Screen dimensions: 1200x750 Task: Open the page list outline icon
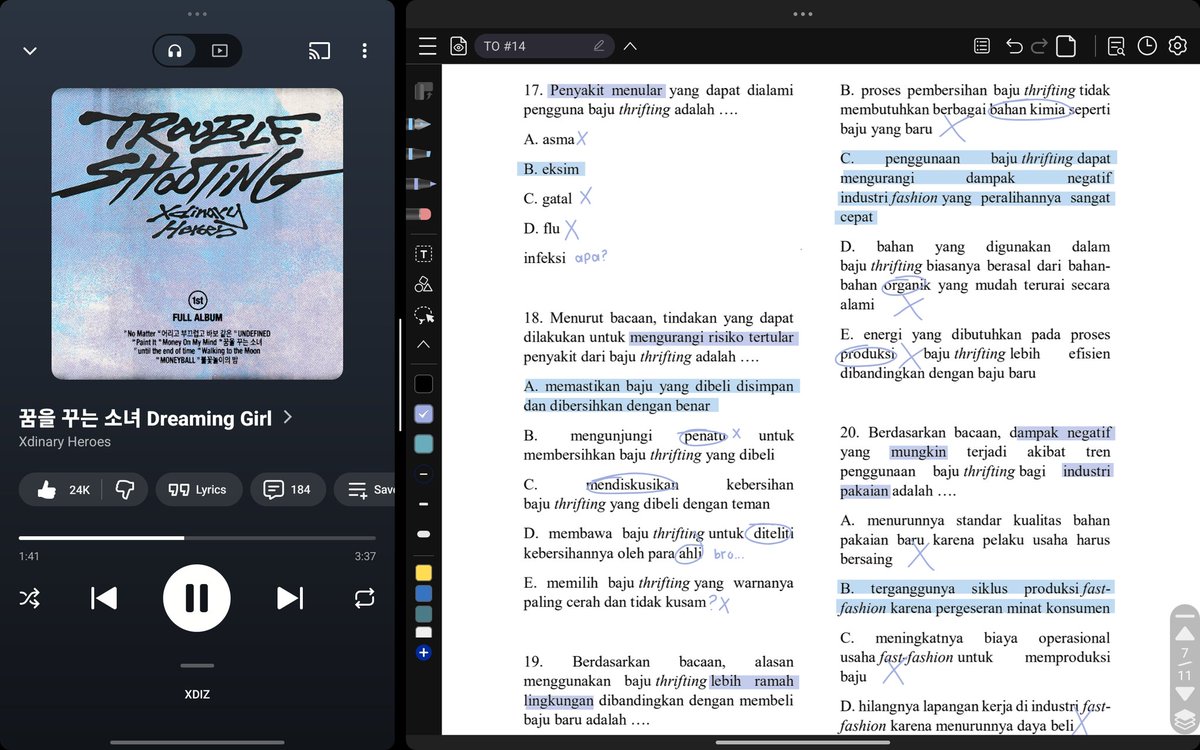click(982, 46)
